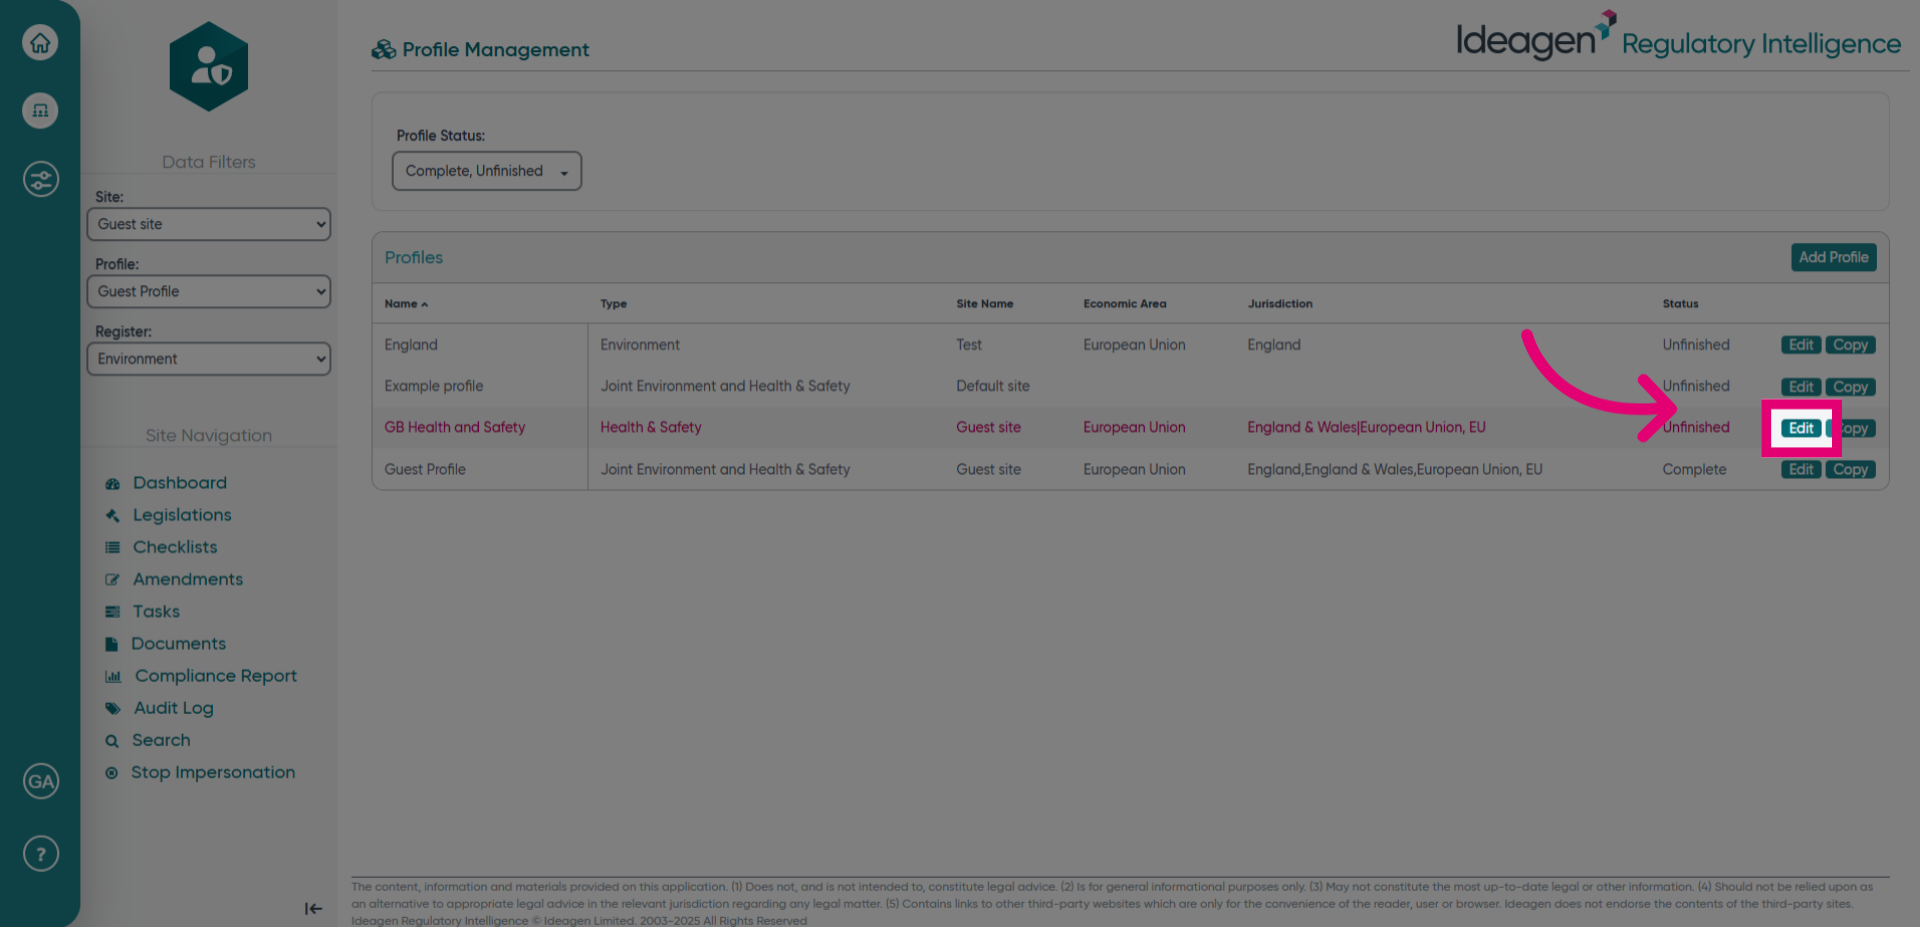1920x927 pixels.
Task: Select the England name cell
Action: pos(411,345)
